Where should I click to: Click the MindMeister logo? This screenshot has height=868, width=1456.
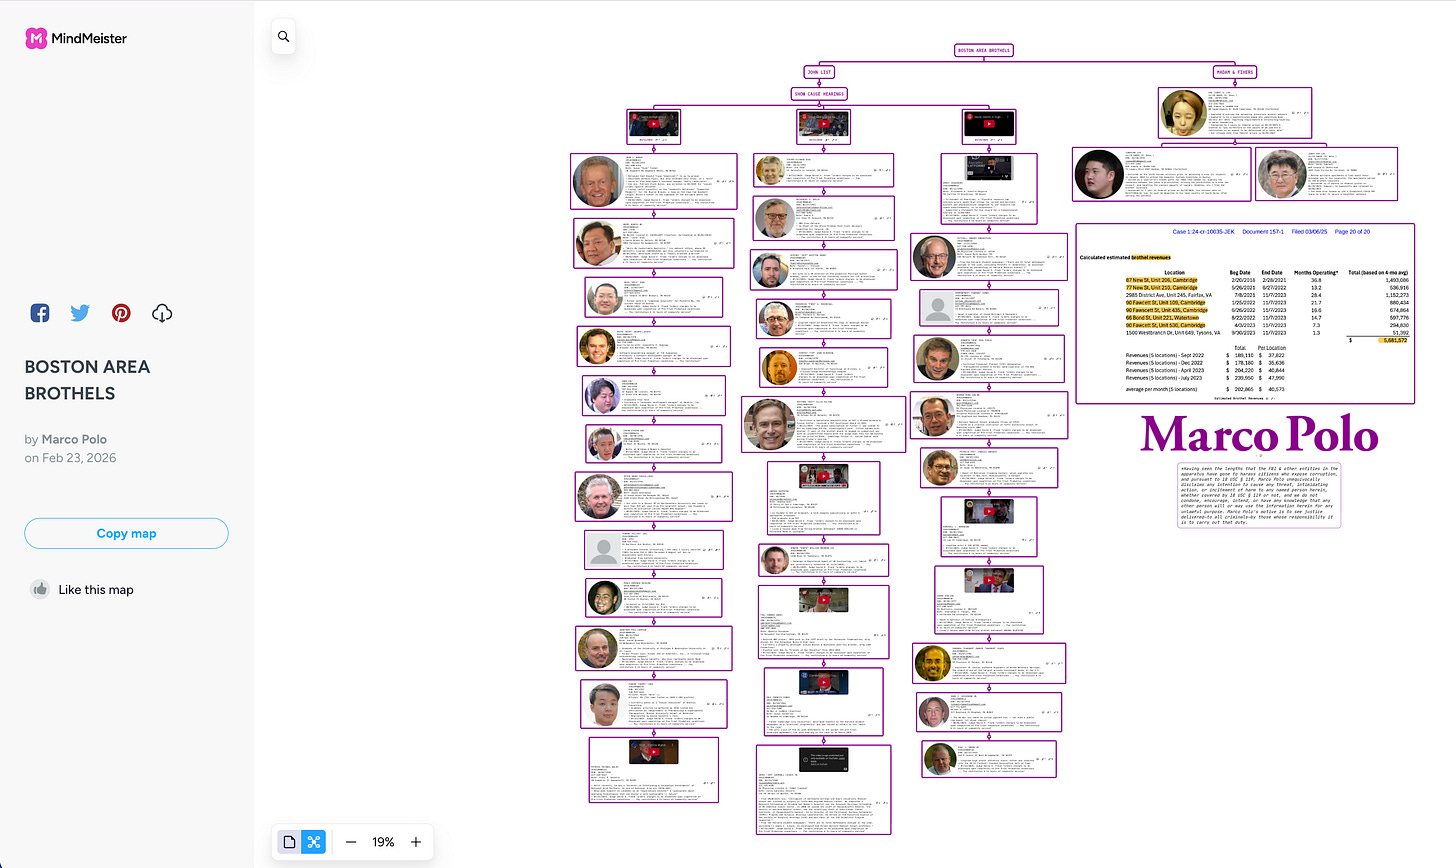pos(76,38)
